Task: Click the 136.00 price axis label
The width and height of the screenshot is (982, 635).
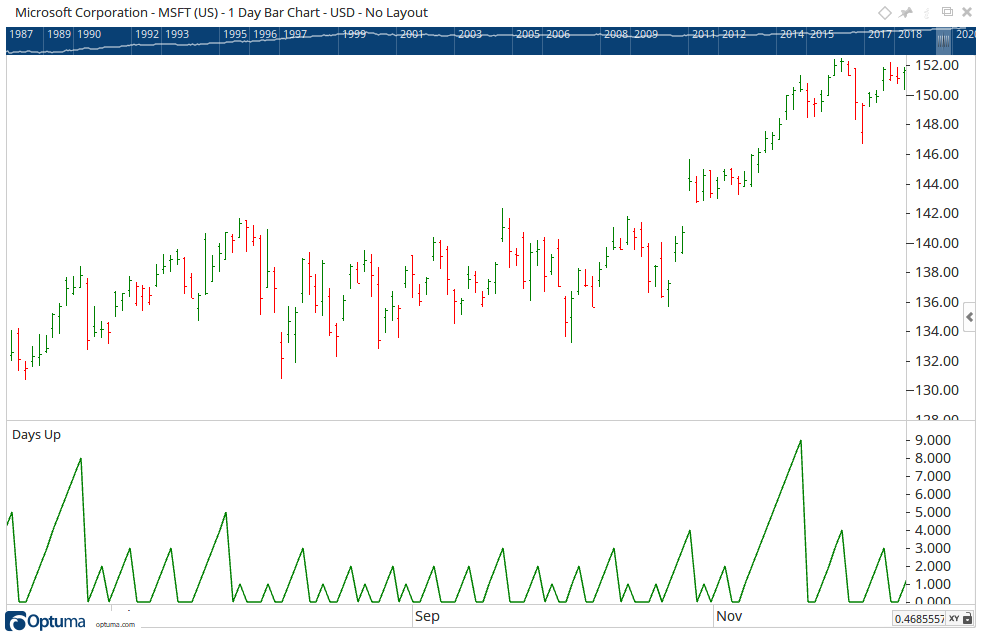Action: (x=937, y=302)
